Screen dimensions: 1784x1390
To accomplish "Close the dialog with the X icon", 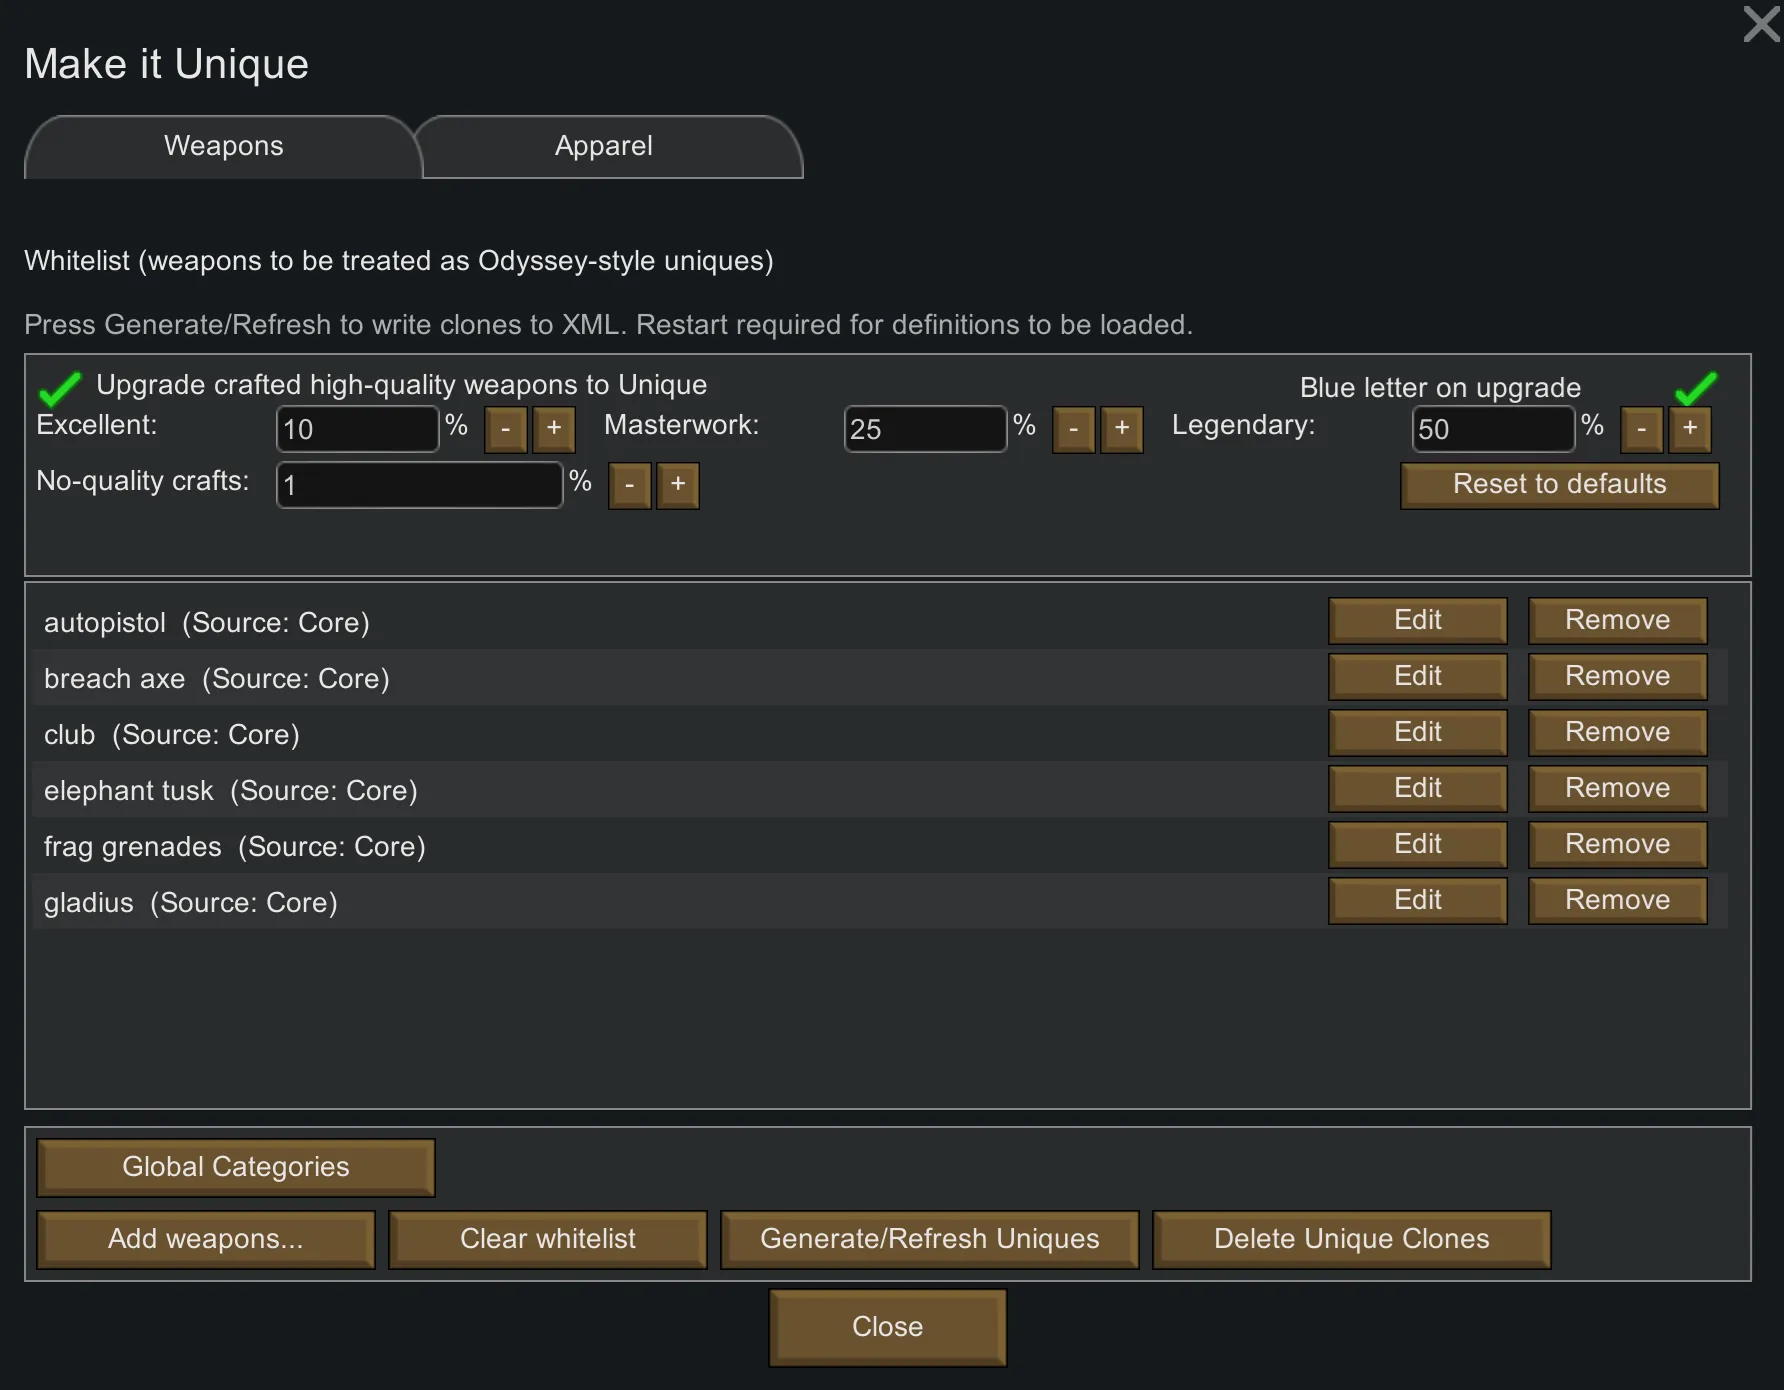I will click(1761, 24).
